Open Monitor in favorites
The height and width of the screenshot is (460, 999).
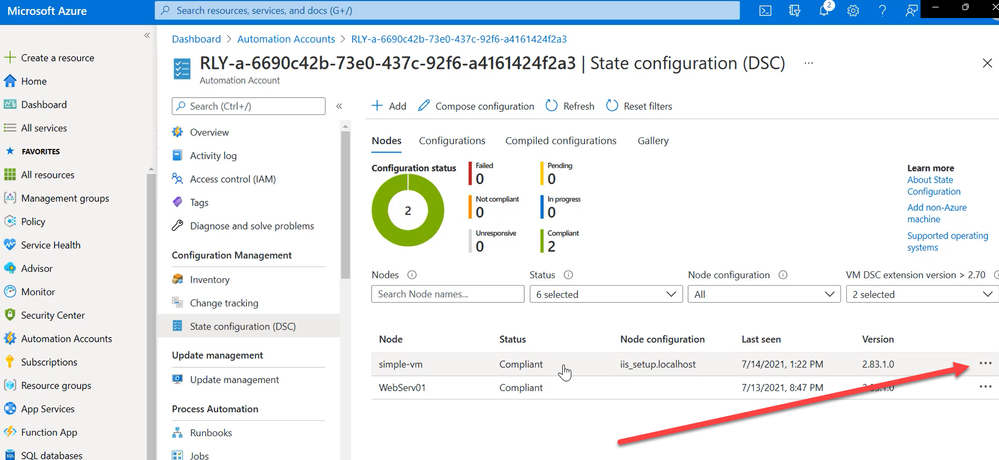[x=38, y=292]
